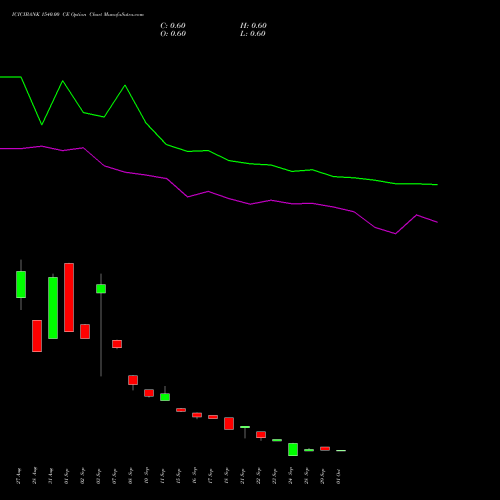Click the 29 Sep date label
The width and height of the screenshot is (500, 500).
point(323,476)
